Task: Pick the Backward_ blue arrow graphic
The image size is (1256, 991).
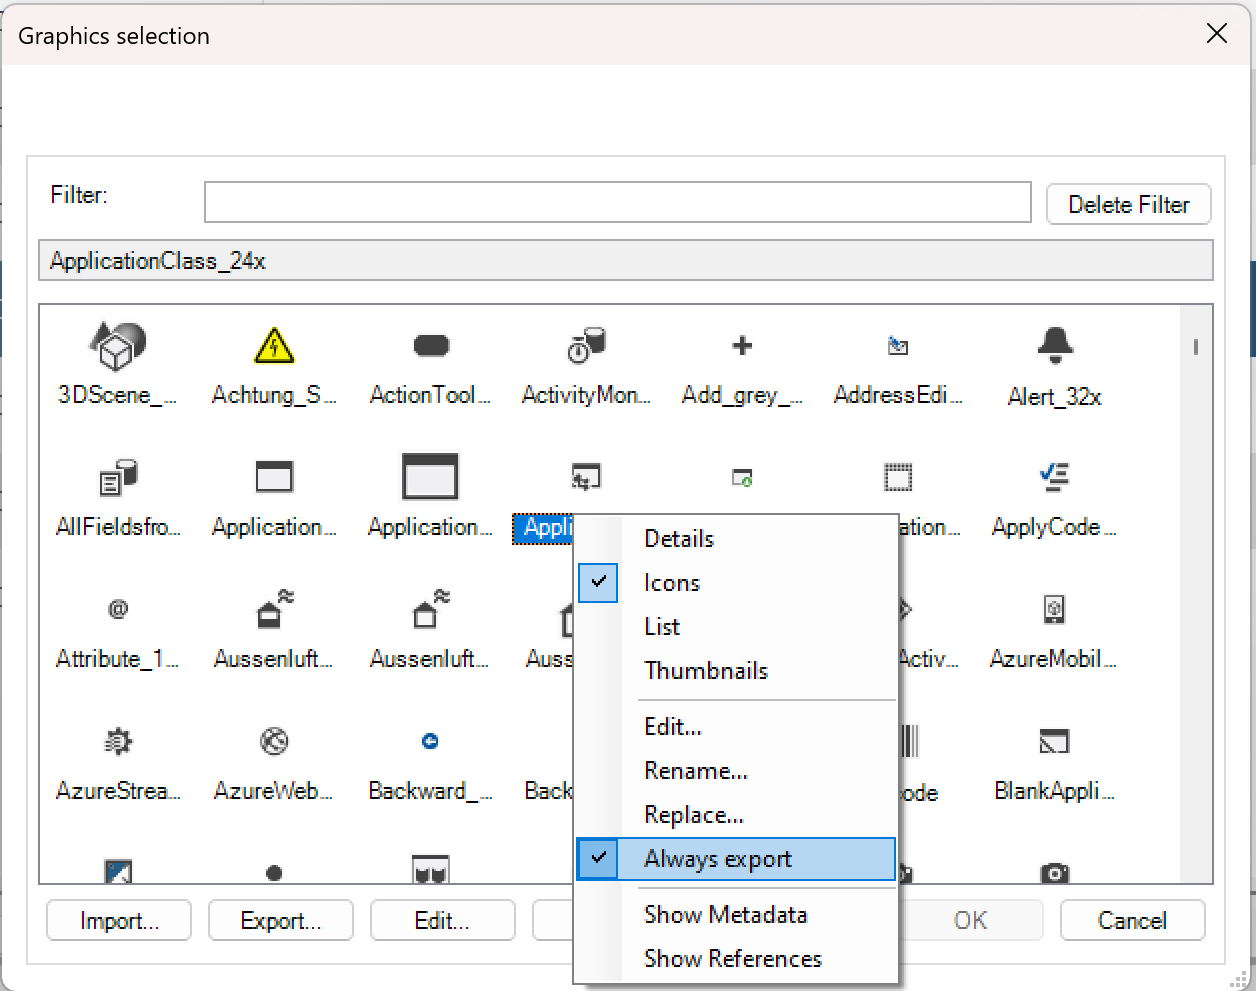Action: (430, 741)
